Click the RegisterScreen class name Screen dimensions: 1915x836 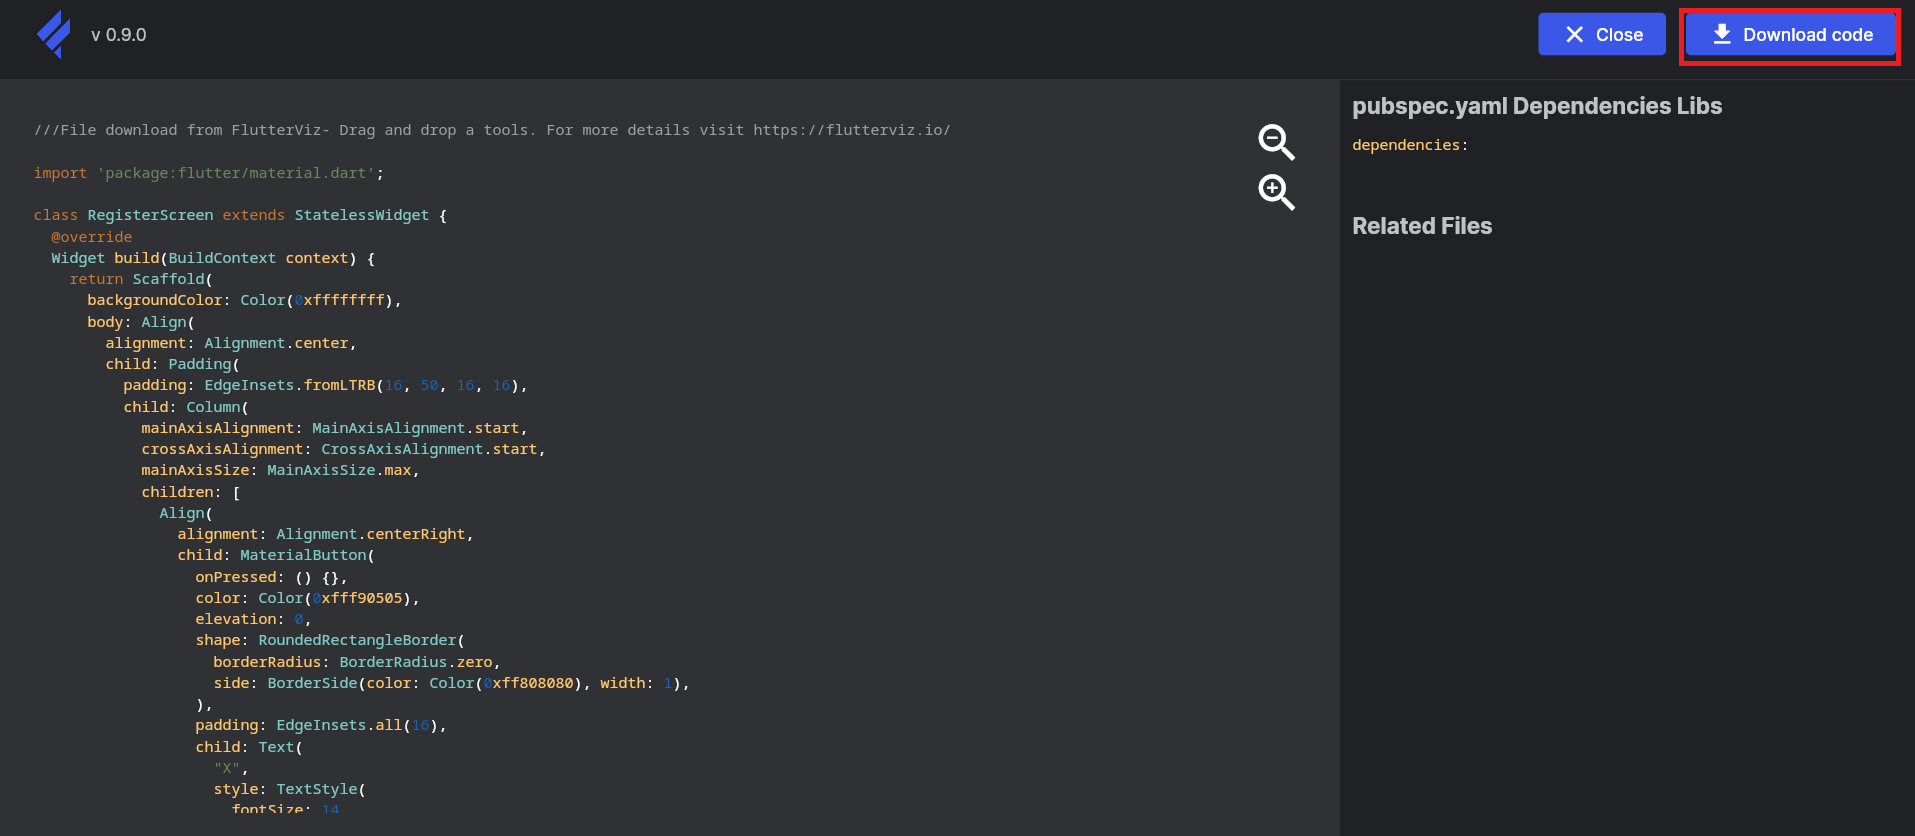tap(150, 215)
